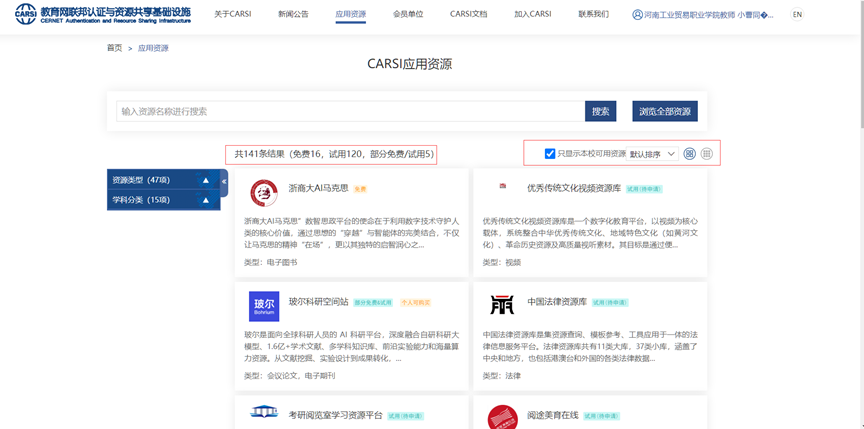Collapse the left filter sidebar arrow
Viewport: 864px width, 429px height.
pos(224,182)
